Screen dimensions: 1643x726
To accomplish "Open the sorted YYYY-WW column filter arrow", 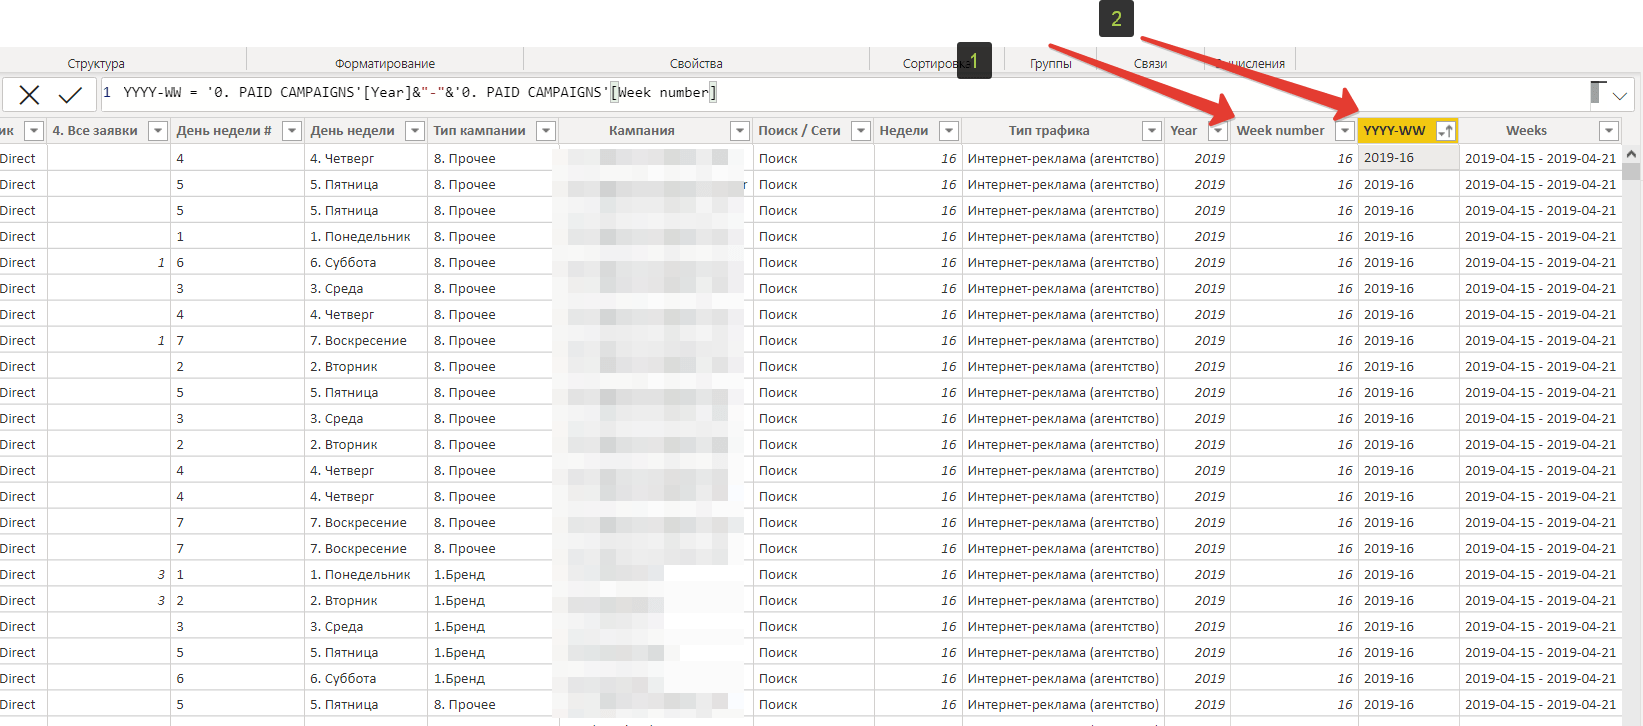I will pyautogui.click(x=1446, y=131).
